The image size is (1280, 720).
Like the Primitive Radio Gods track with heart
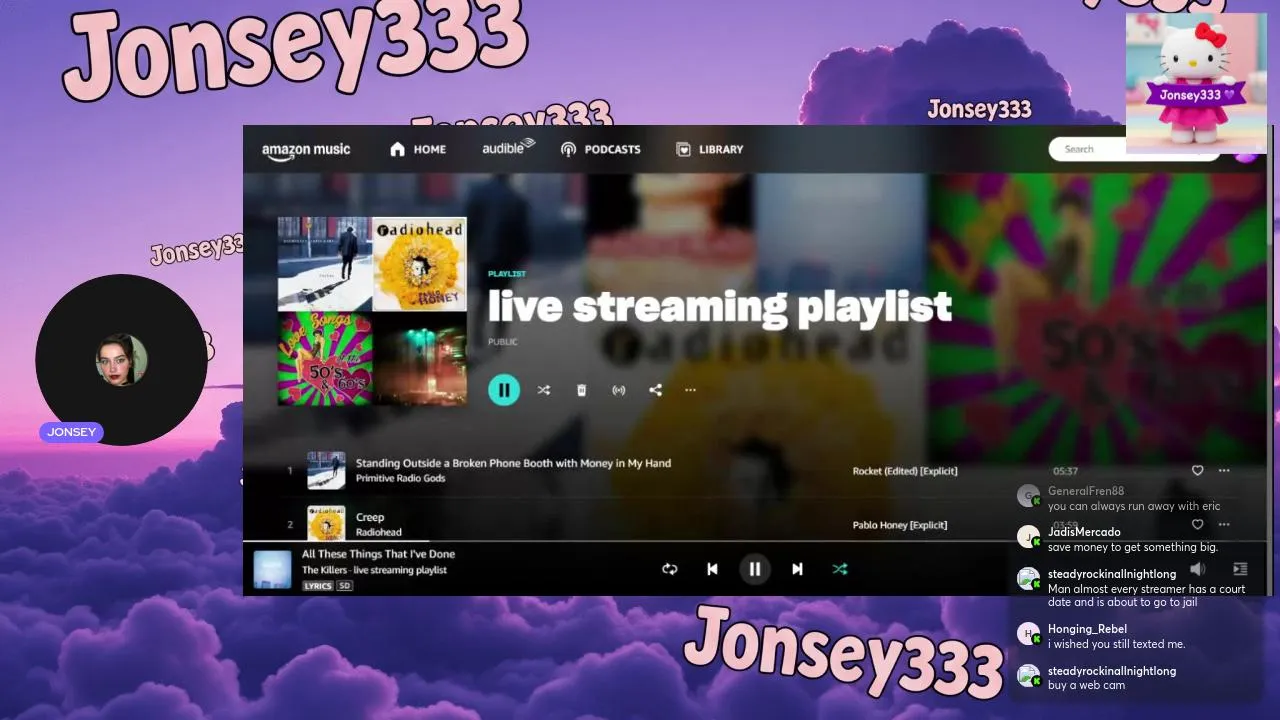tap(1197, 470)
